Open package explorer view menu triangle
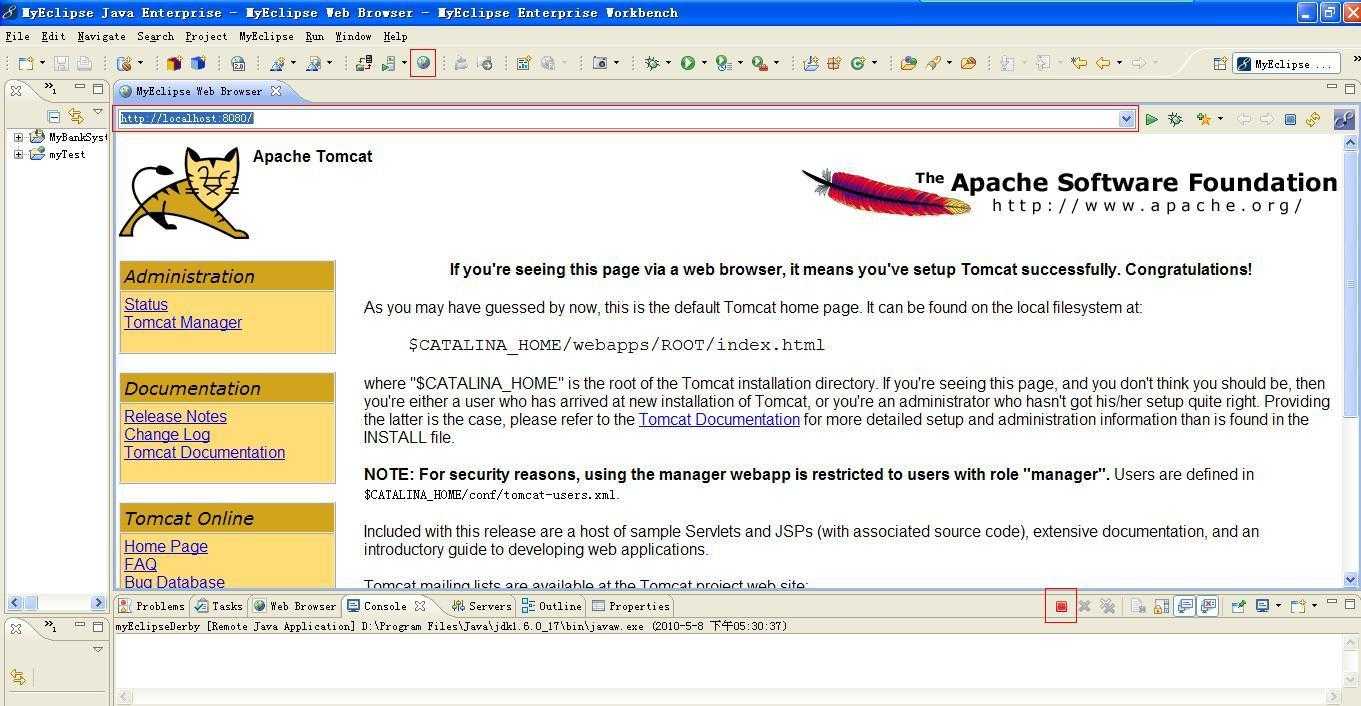 click(98, 113)
